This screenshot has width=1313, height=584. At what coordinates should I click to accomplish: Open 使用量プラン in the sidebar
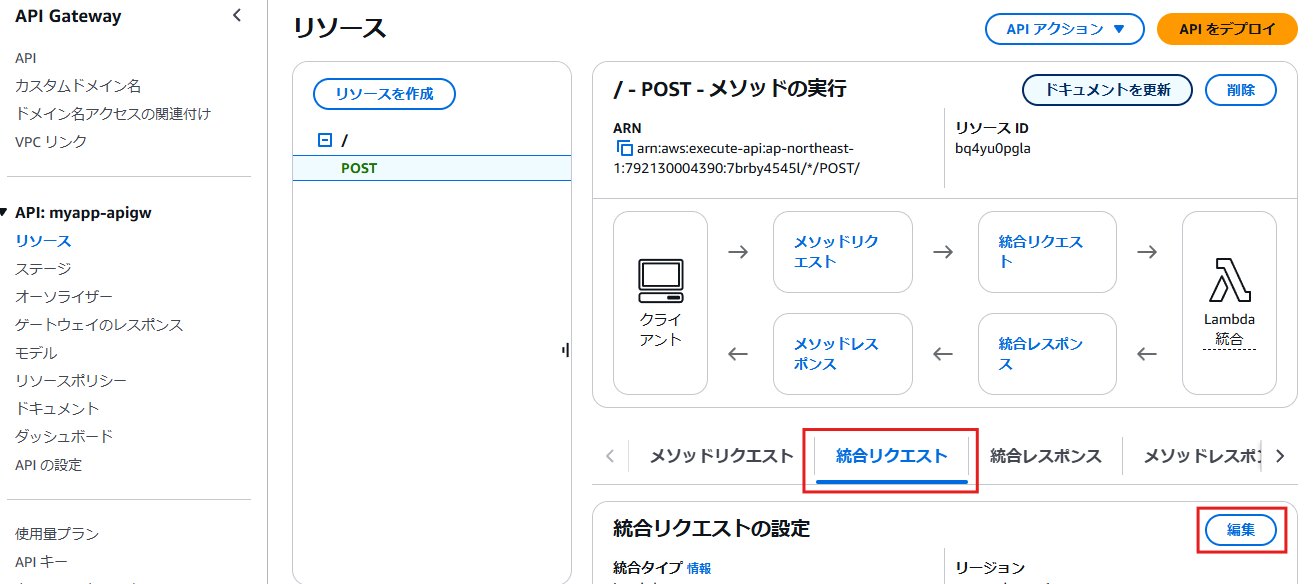tap(57, 534)
